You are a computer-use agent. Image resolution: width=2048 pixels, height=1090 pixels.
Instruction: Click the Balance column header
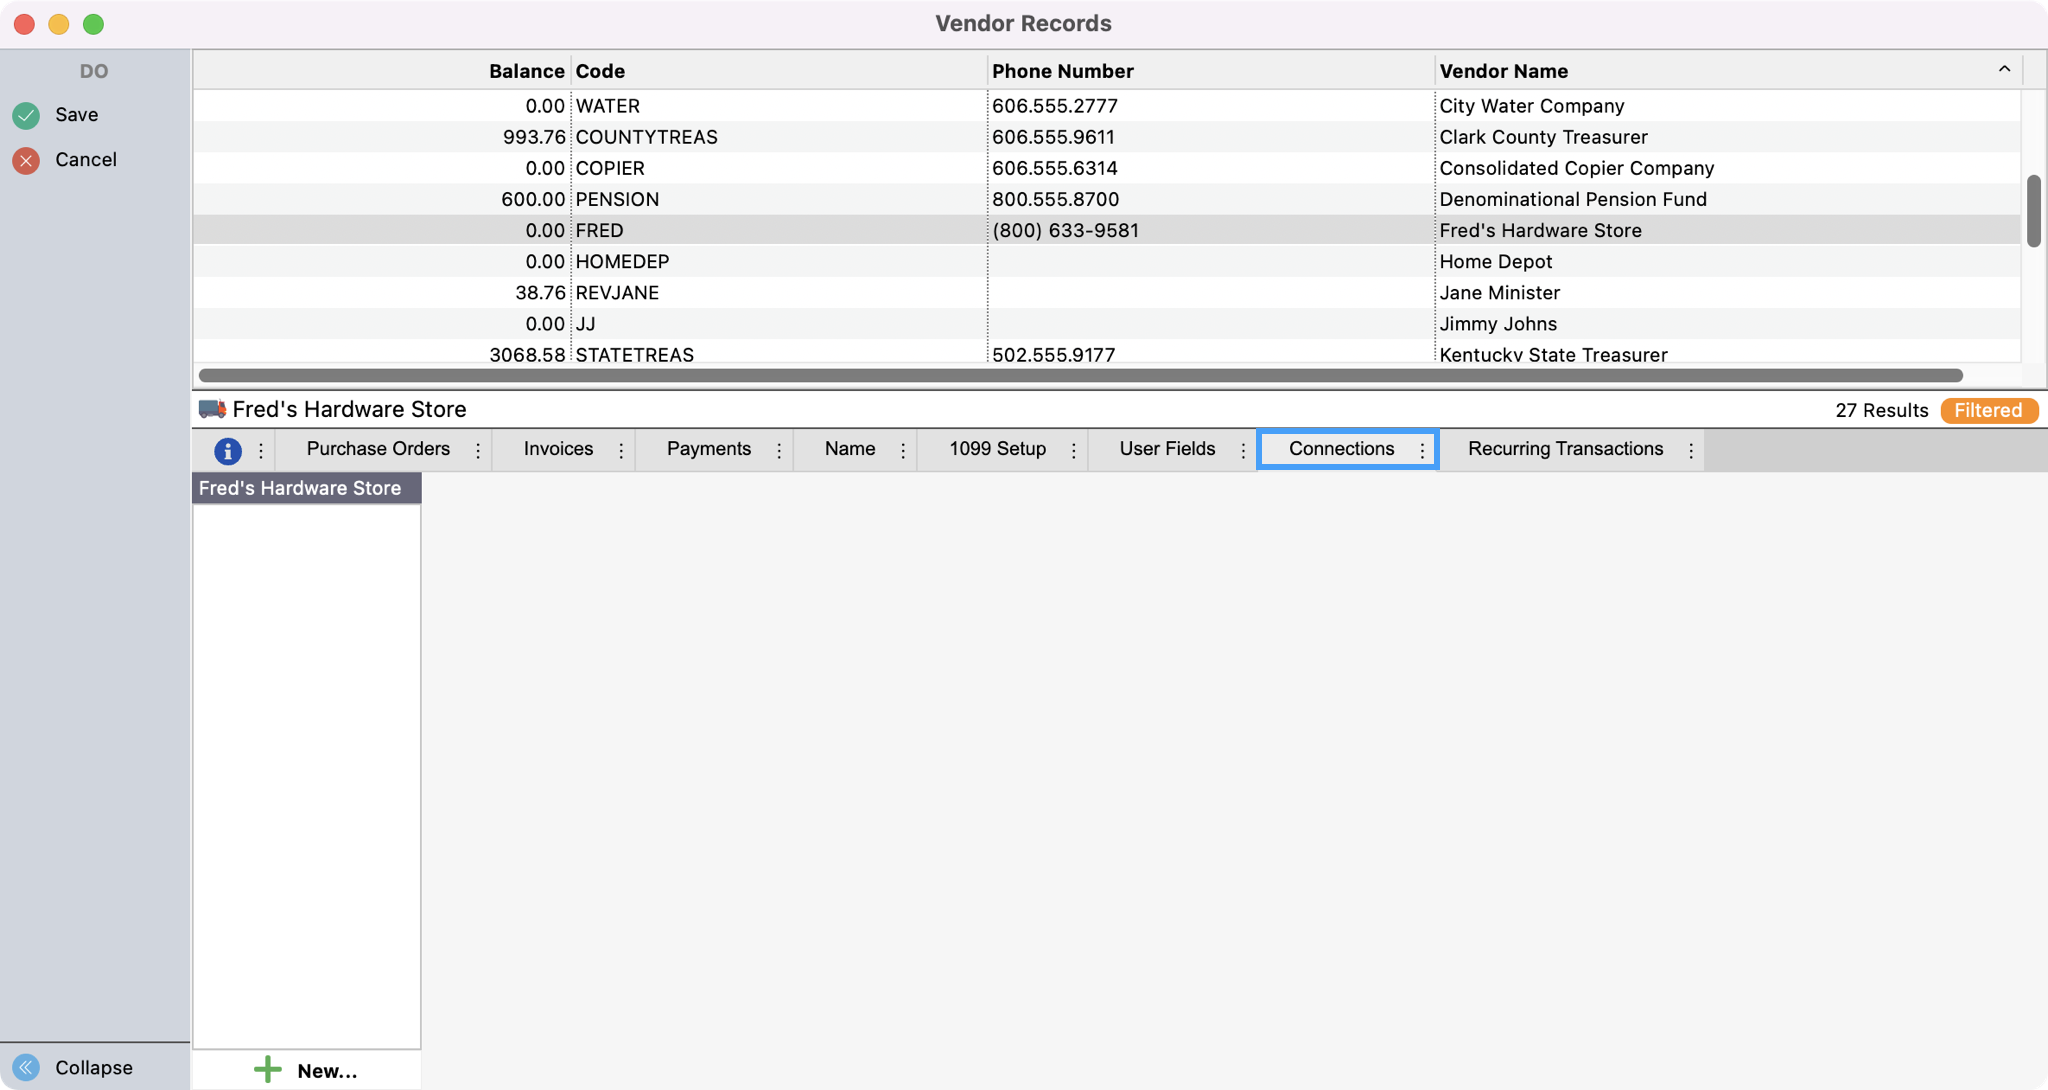click(526, 71)
